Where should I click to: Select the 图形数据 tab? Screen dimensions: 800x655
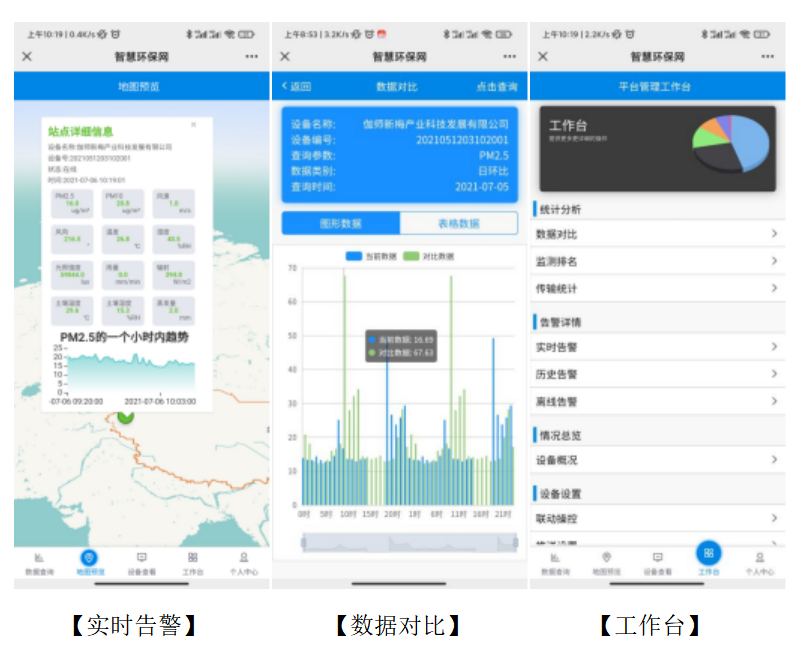(x=341, y=223)
